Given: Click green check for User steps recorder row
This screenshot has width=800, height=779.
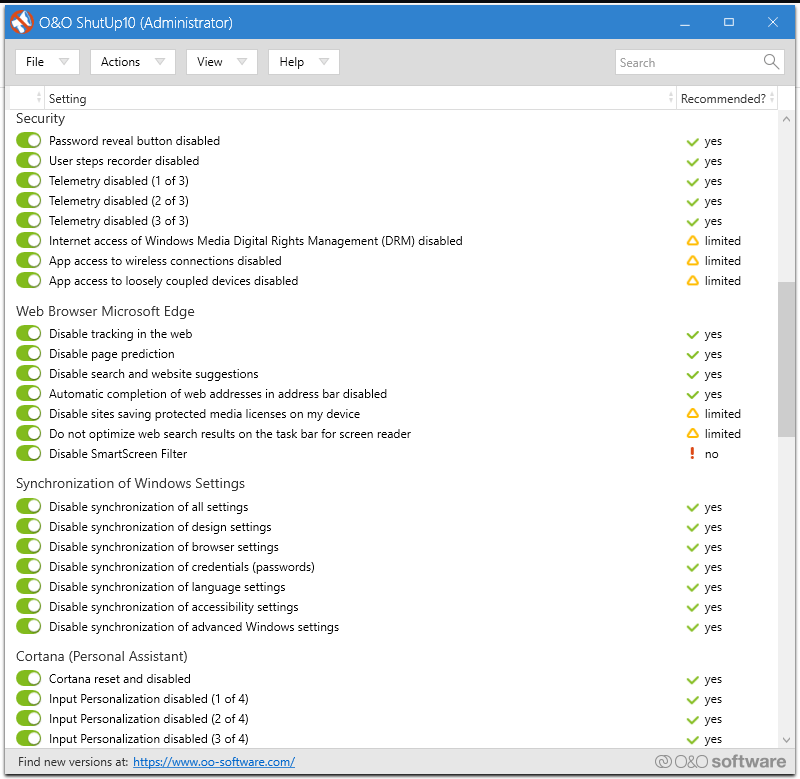Looking at the screenshot, I should [692, 162].
